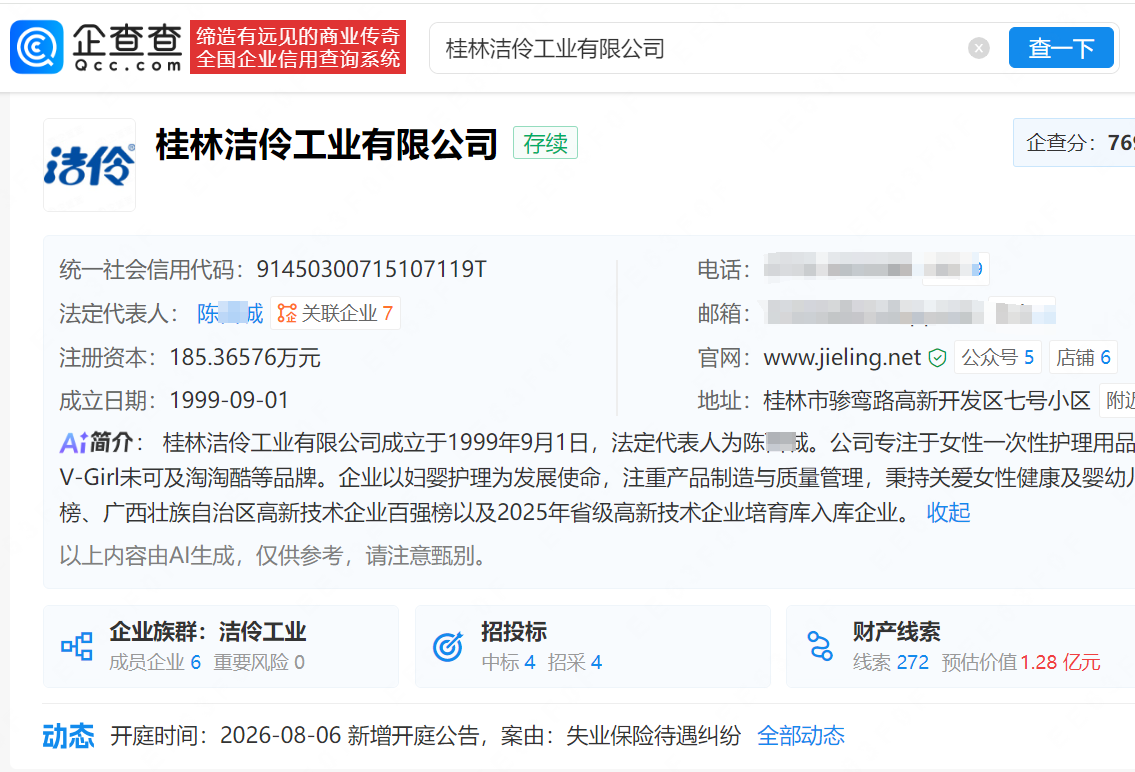Image resolution: width=1135 pixels, height=772 pixels.
Task: Click the founding date 1999-09-01
Action: click(229, 400)
